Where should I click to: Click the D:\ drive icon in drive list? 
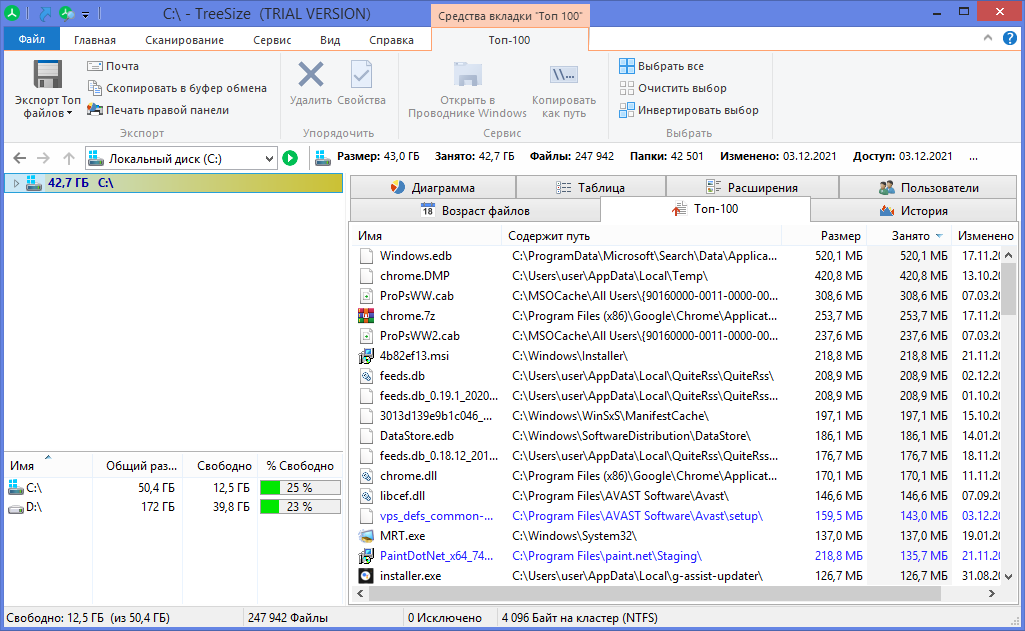click(16, 507)
